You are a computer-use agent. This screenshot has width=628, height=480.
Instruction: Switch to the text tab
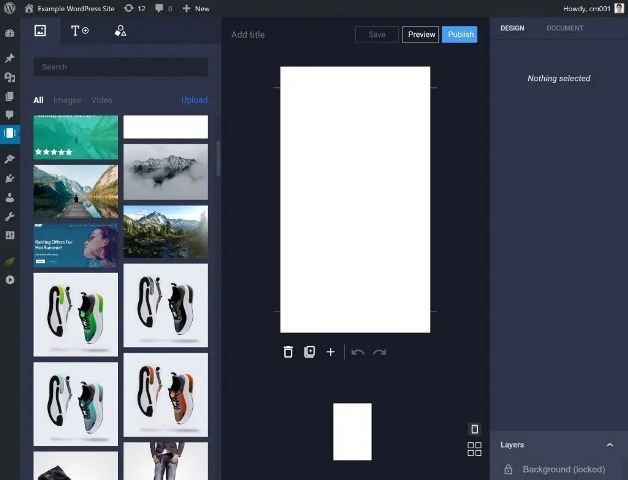tap(80, 30)
